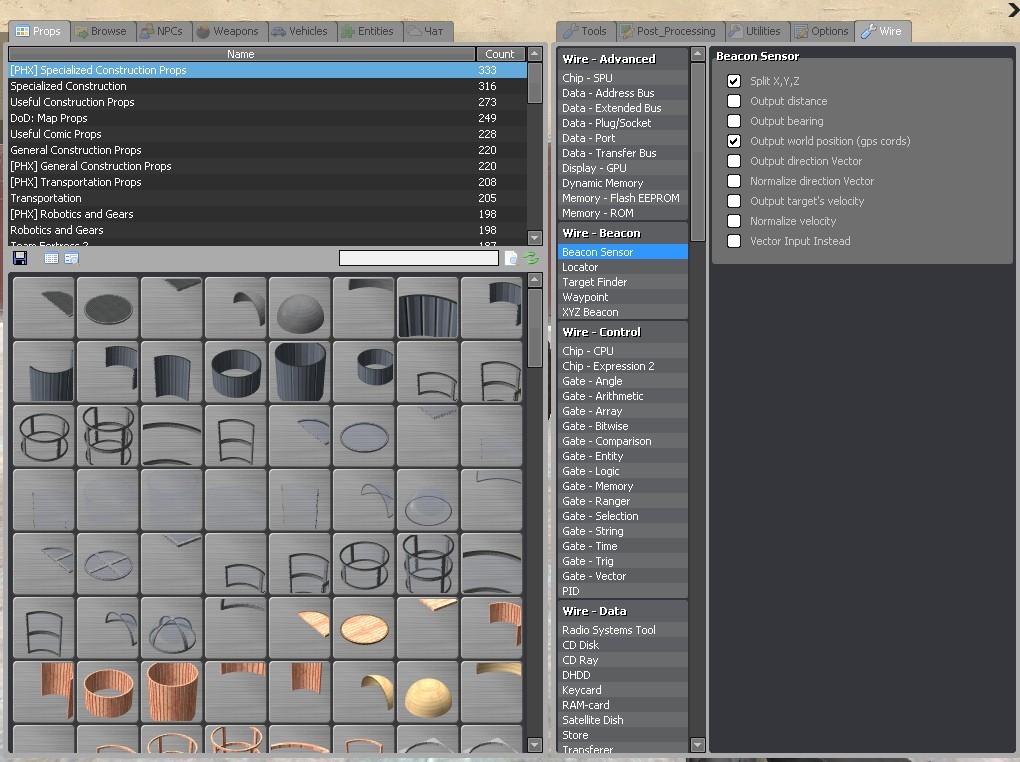
Task: Click the arrow icon at top-right corner
Action: [1012, 11]
